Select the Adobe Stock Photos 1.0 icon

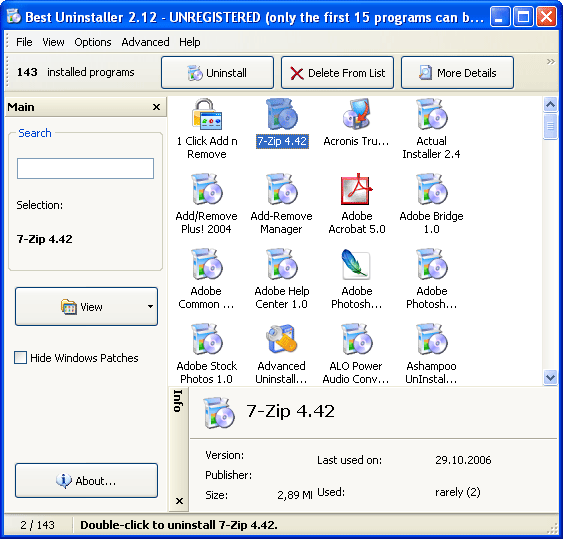point(207,339)
